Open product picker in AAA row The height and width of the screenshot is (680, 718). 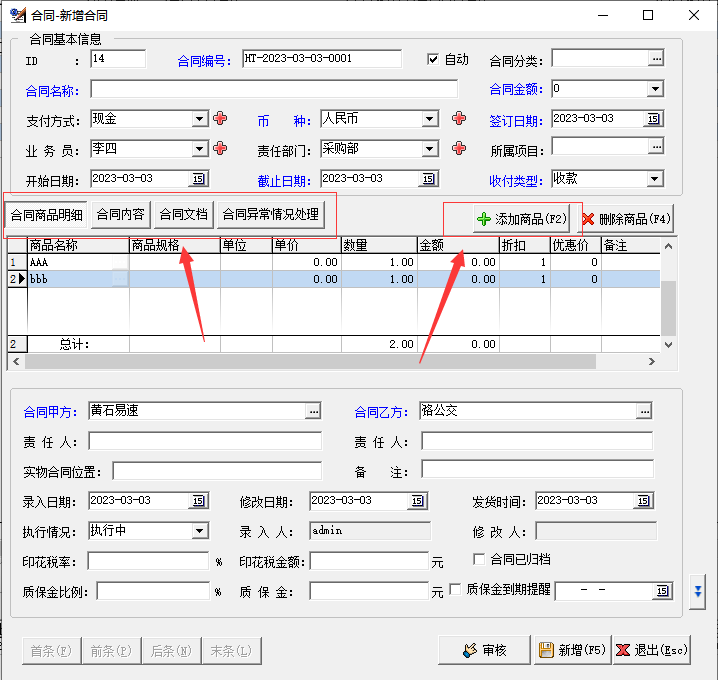(120, 262)
